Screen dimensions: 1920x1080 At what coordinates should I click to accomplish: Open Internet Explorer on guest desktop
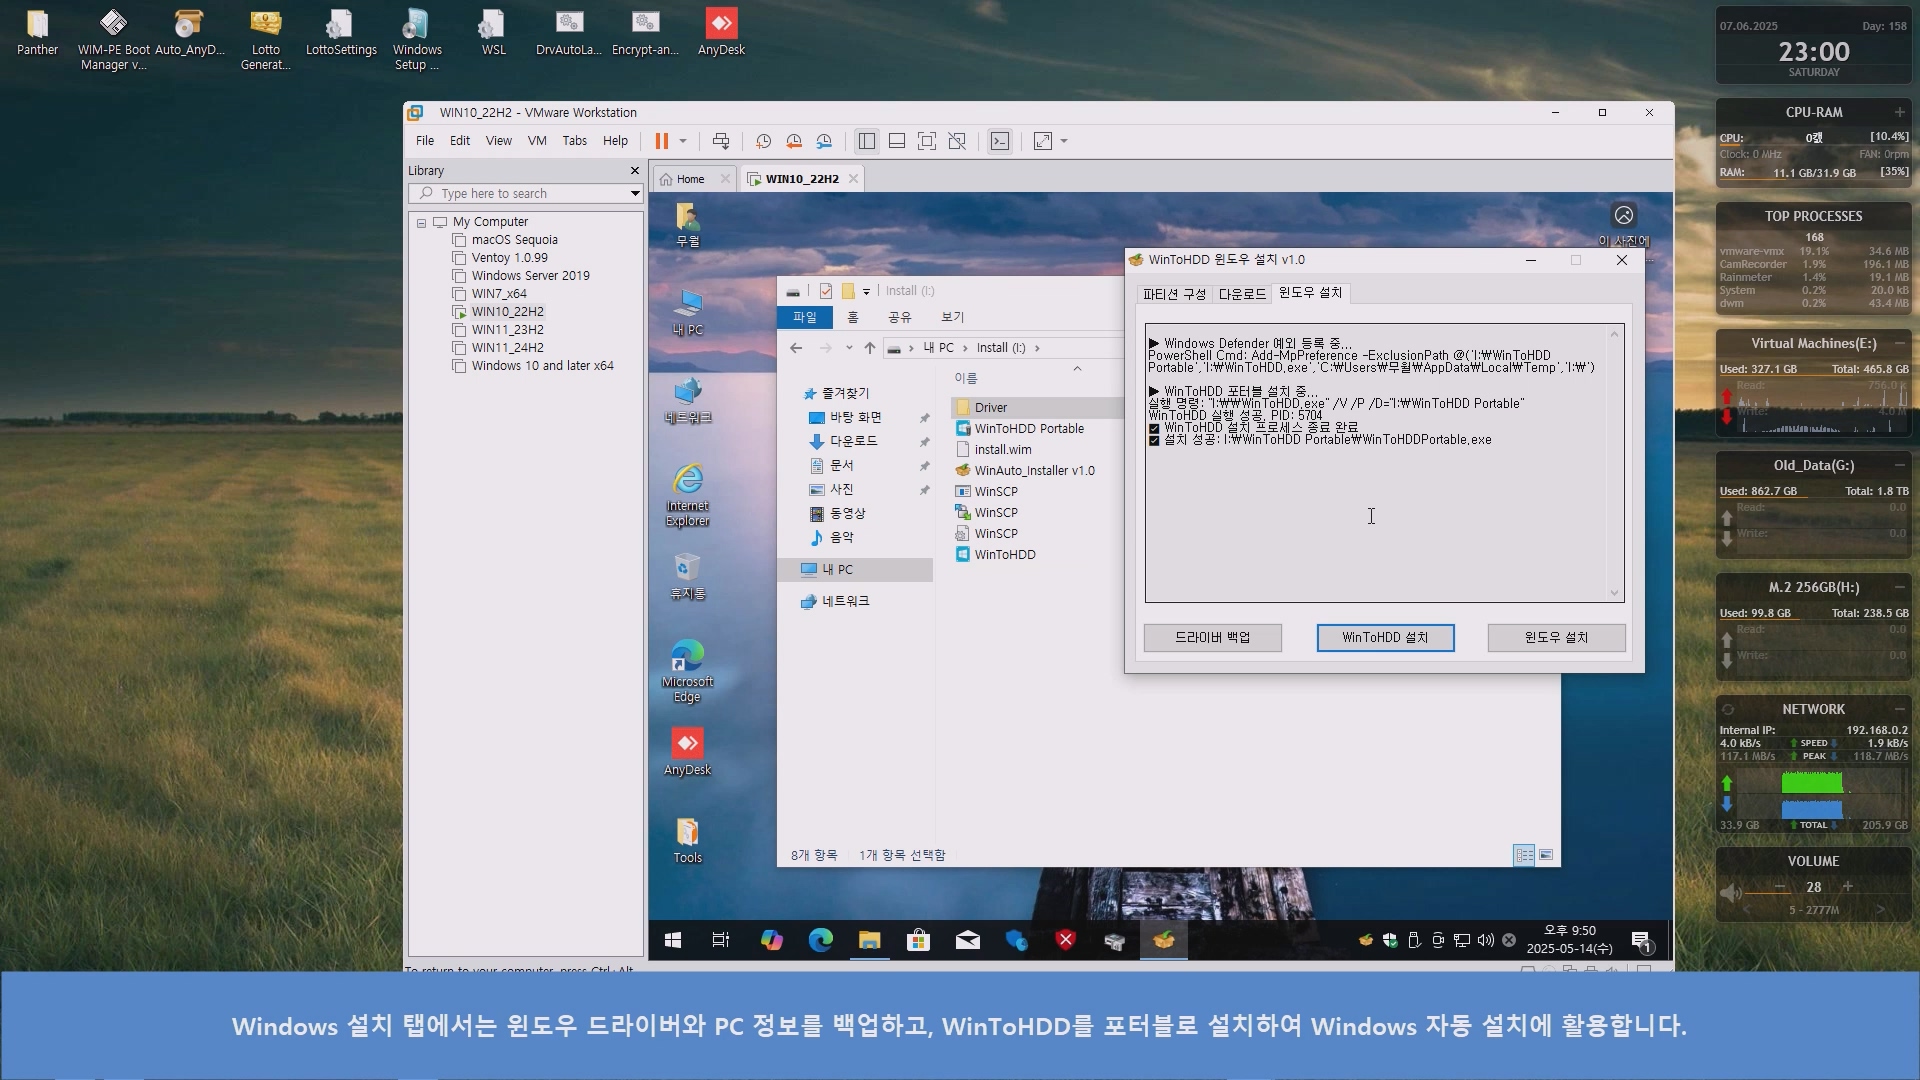click(x=688, y=495)
